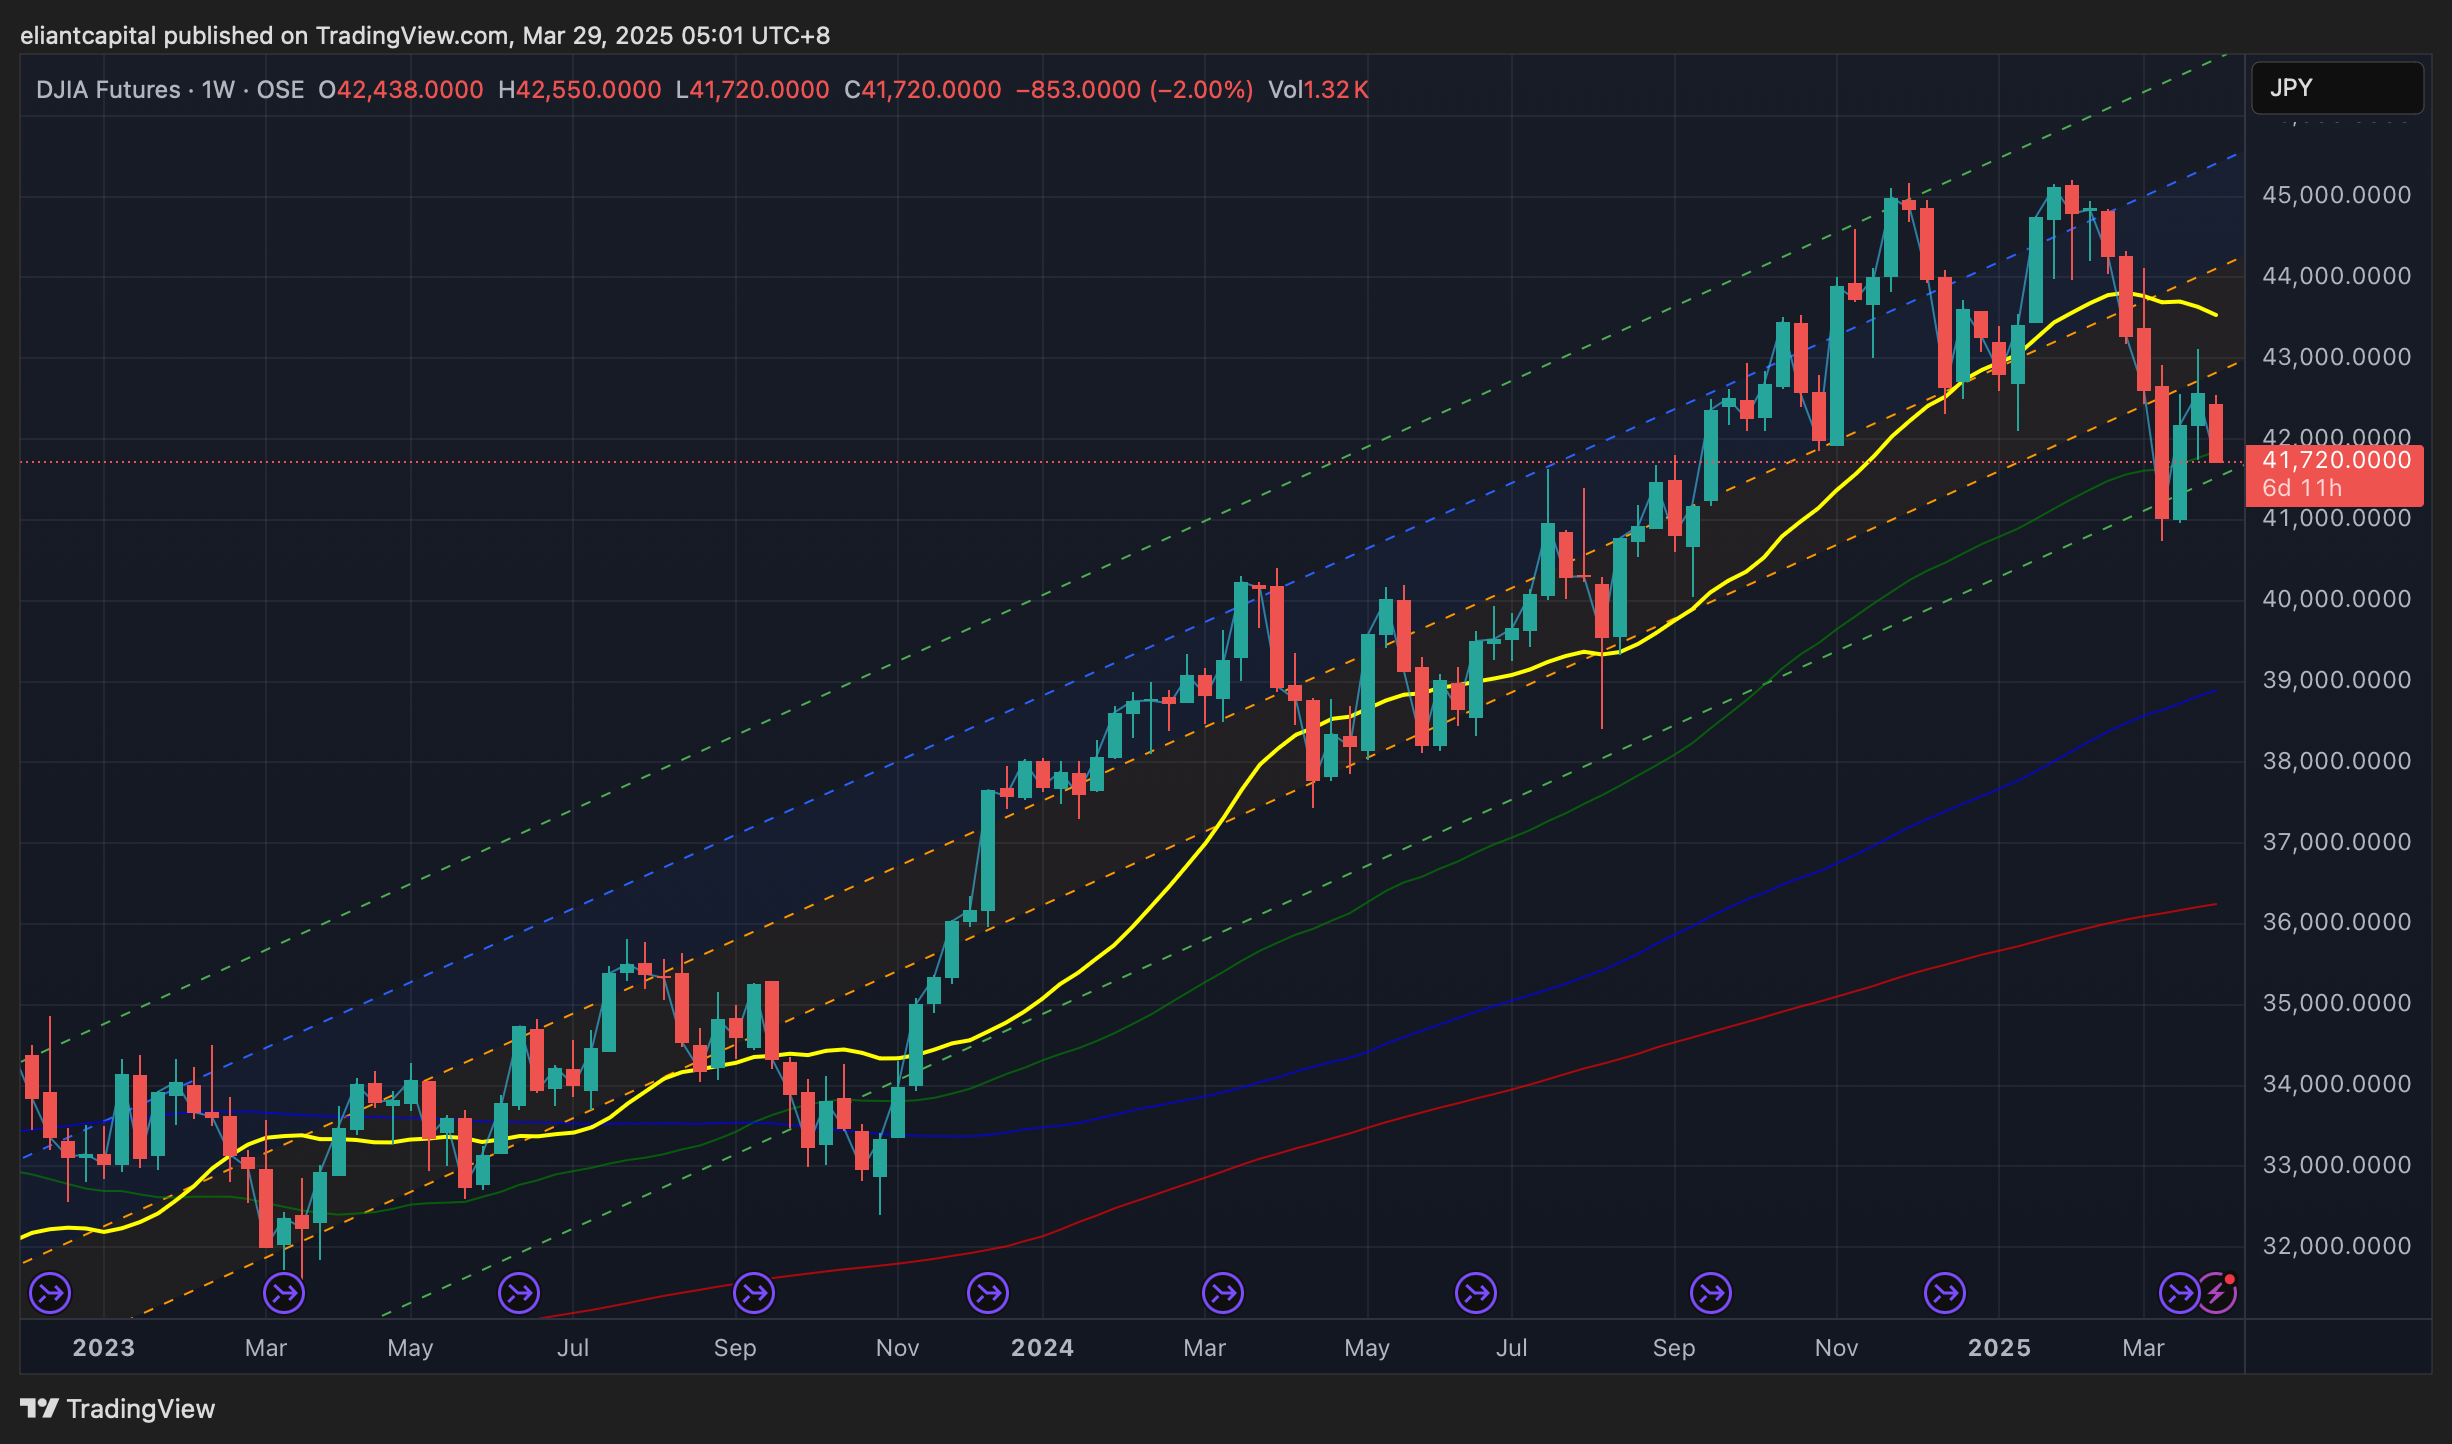Click the 45,000.0000 price axis label
The width and height of the screenshot is (2452, 1444).
(x=2336, y=195)
